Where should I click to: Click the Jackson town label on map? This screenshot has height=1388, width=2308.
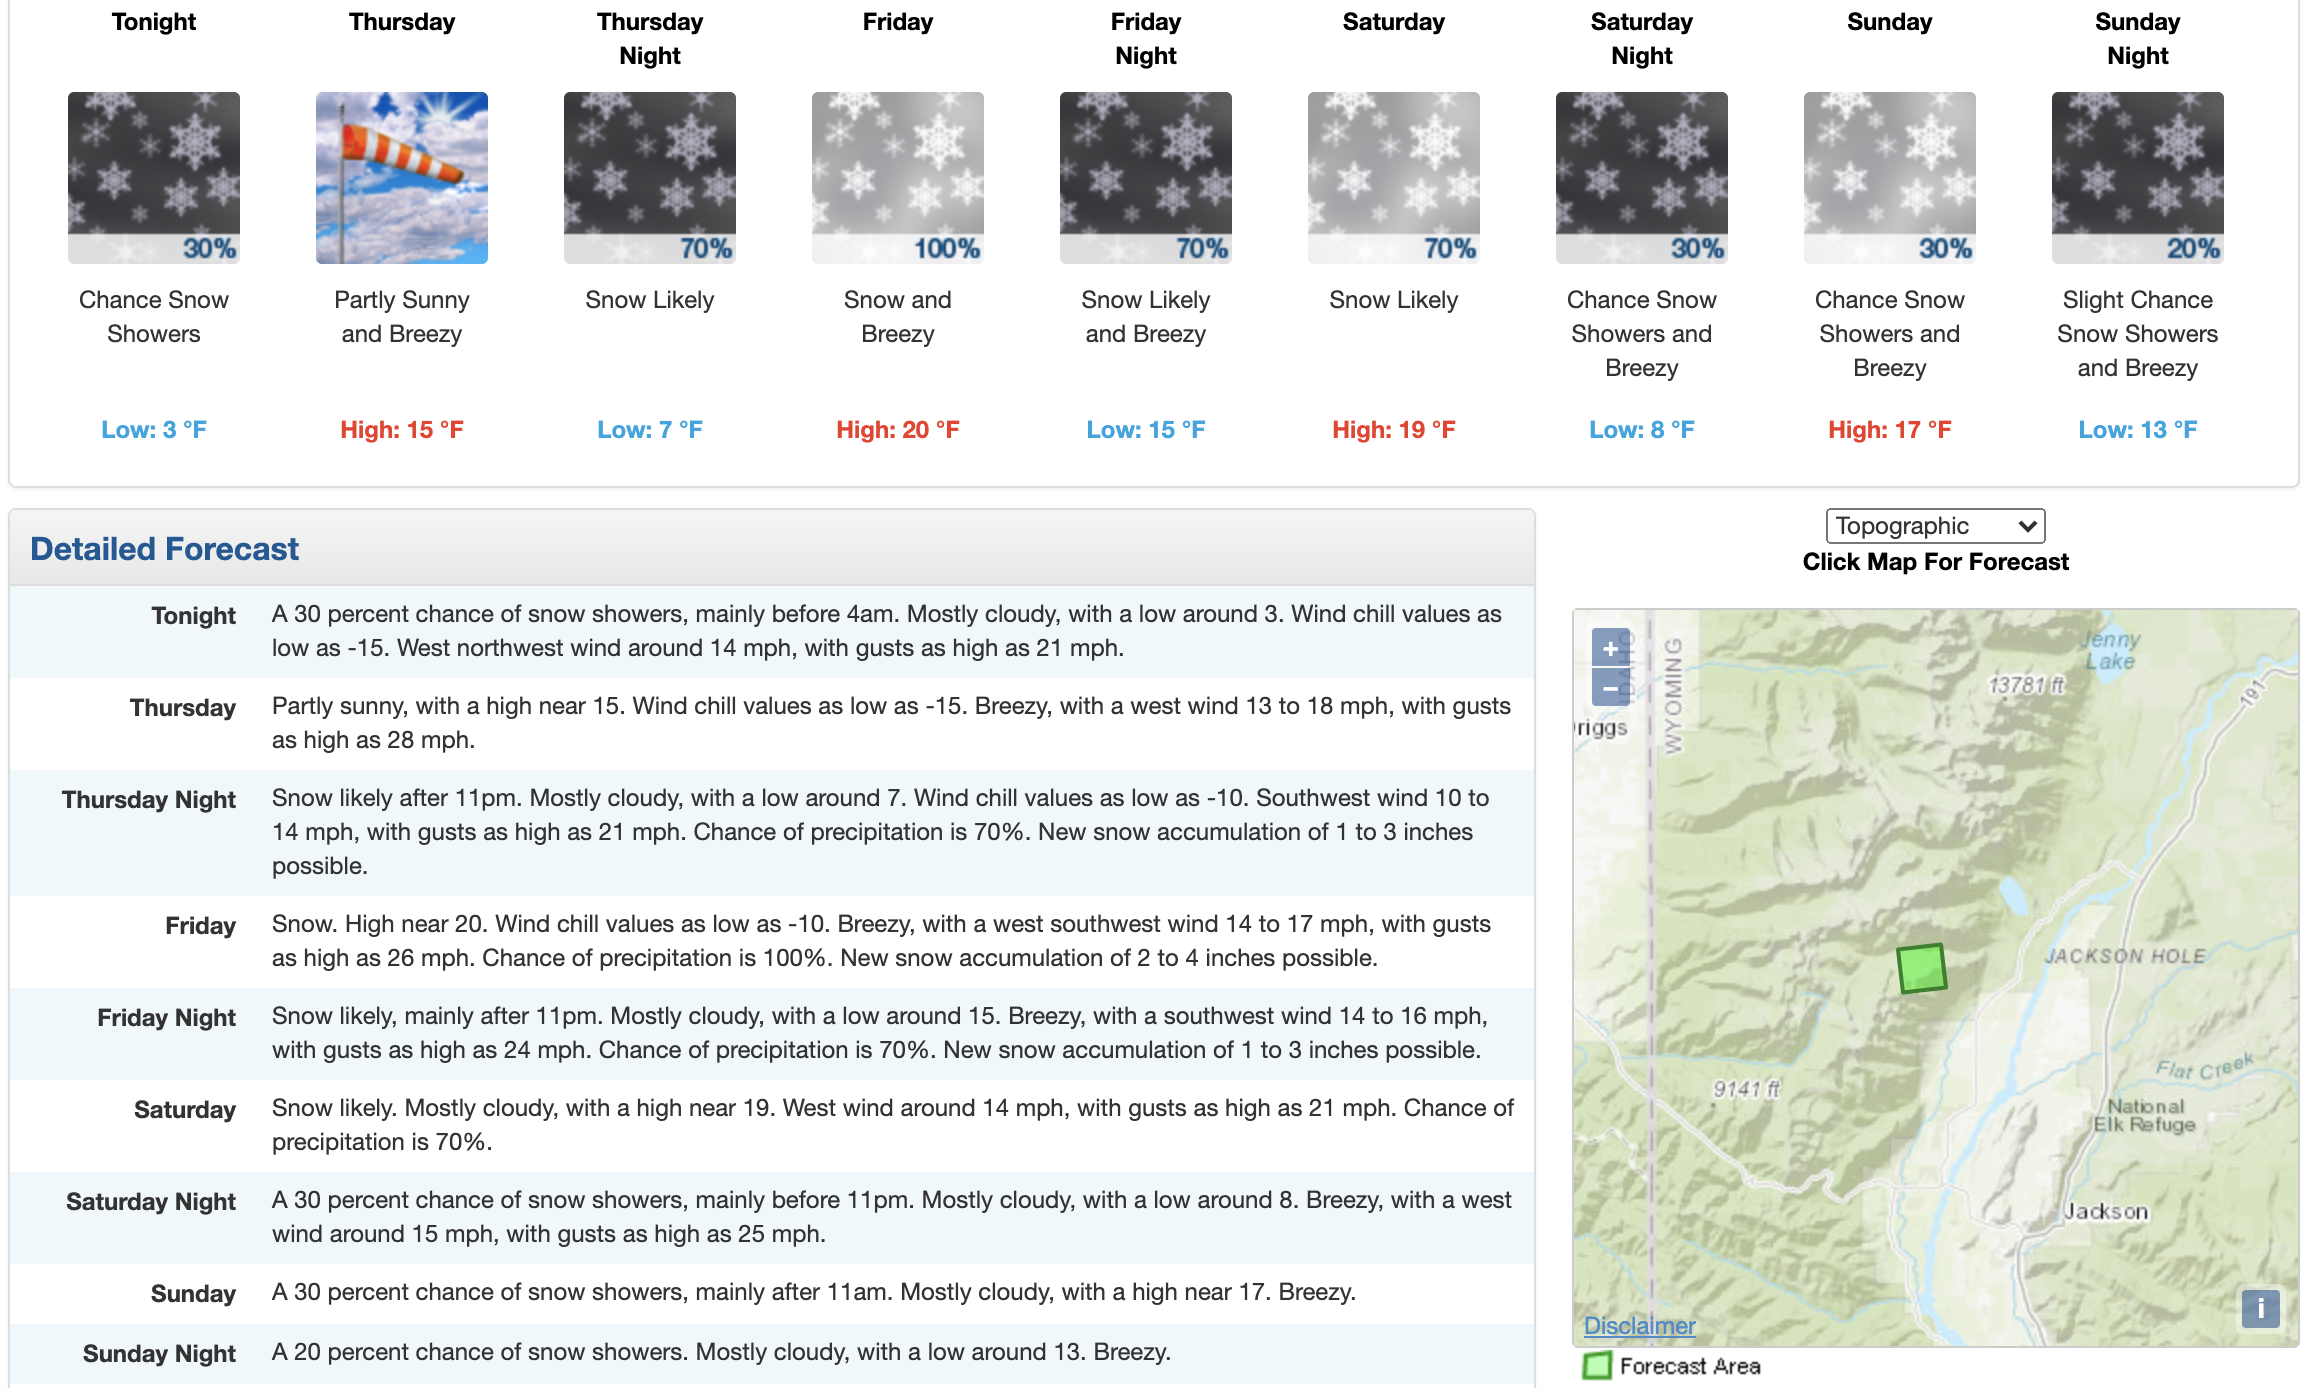pos(2106,1212)
